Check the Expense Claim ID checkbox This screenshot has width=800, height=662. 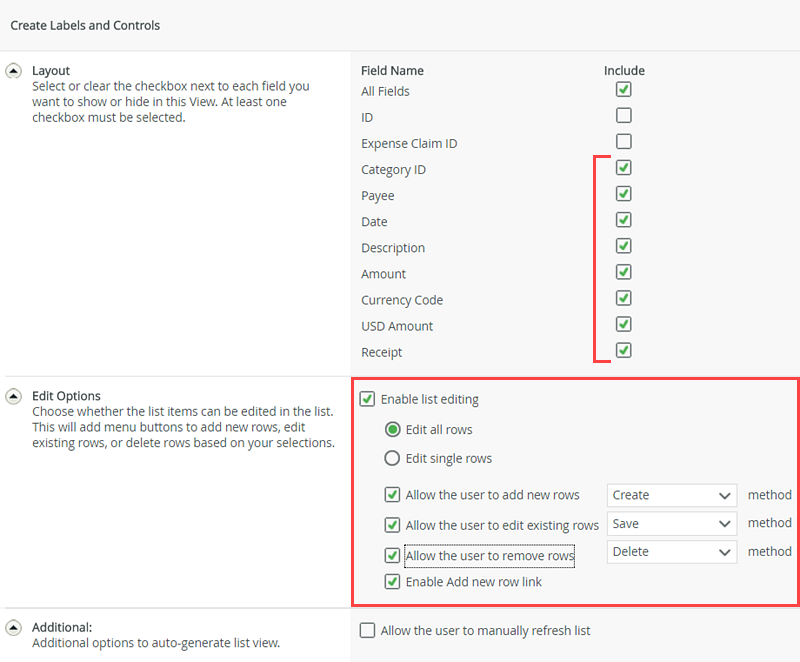(624, 142)
